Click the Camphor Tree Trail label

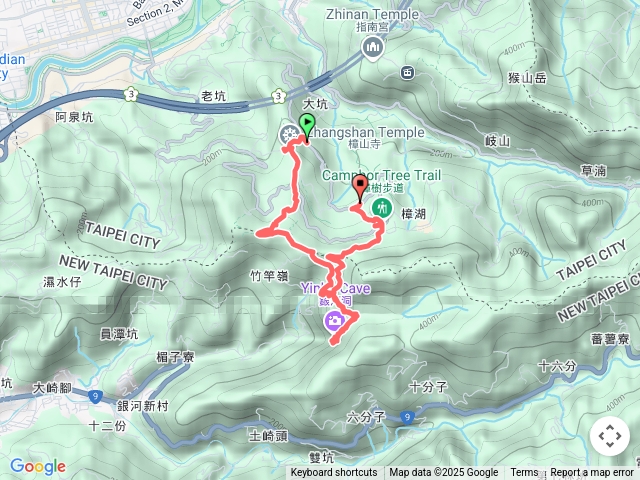(x=381, y=176)
